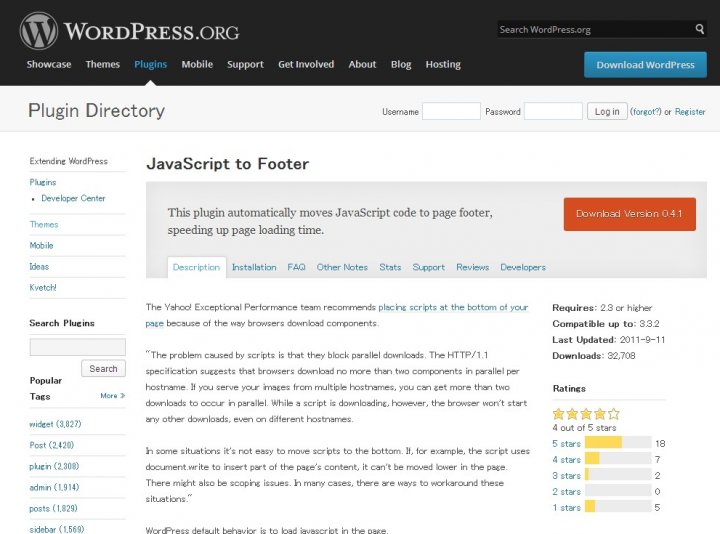The height and width of the screenshot is (534, 720).
Task: Open Developer Center link
Action: pos(73,198)
